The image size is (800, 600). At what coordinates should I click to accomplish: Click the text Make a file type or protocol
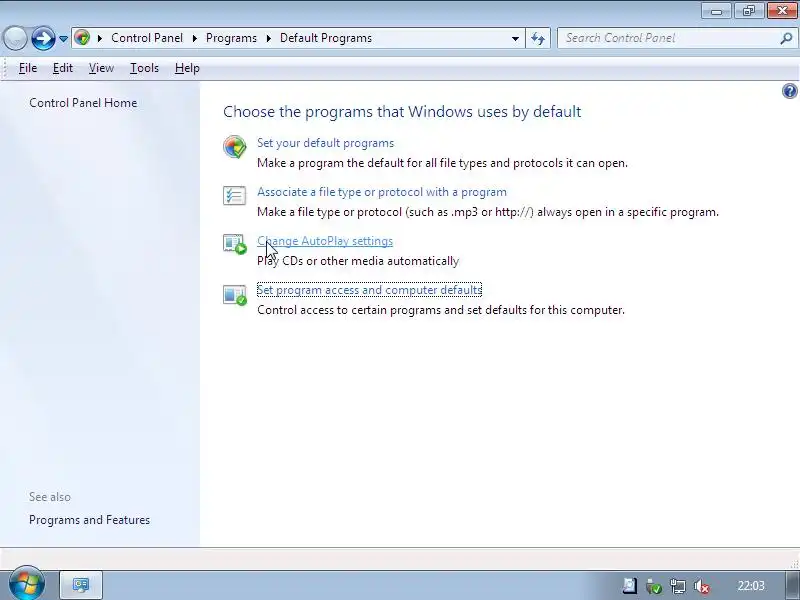coord(488,212)
